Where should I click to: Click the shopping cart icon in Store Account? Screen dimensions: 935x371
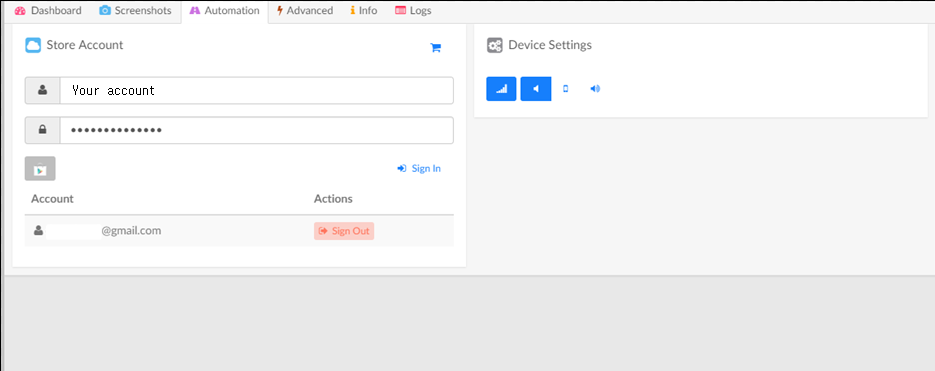point(435,48)
